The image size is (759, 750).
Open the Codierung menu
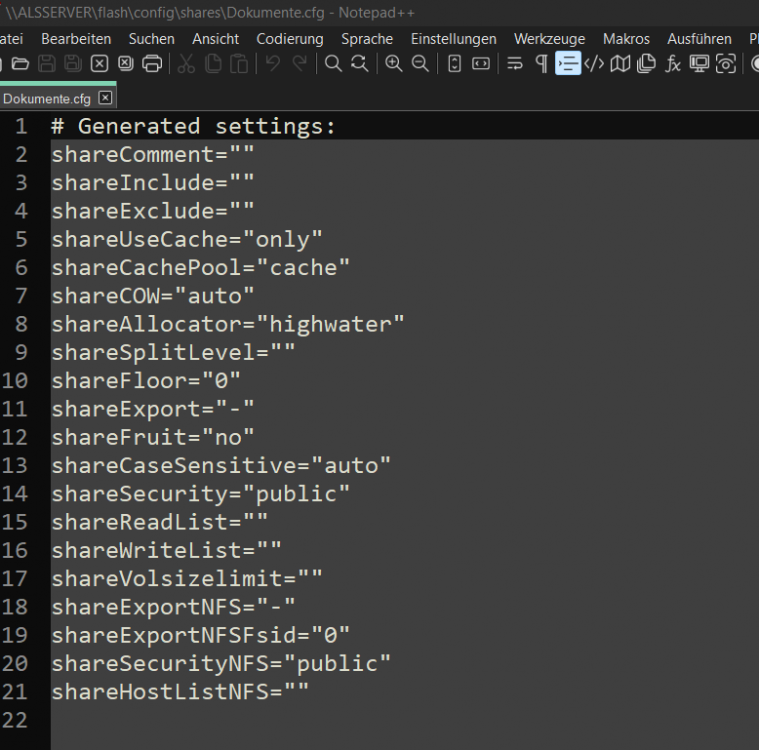(x=290, y=39)
